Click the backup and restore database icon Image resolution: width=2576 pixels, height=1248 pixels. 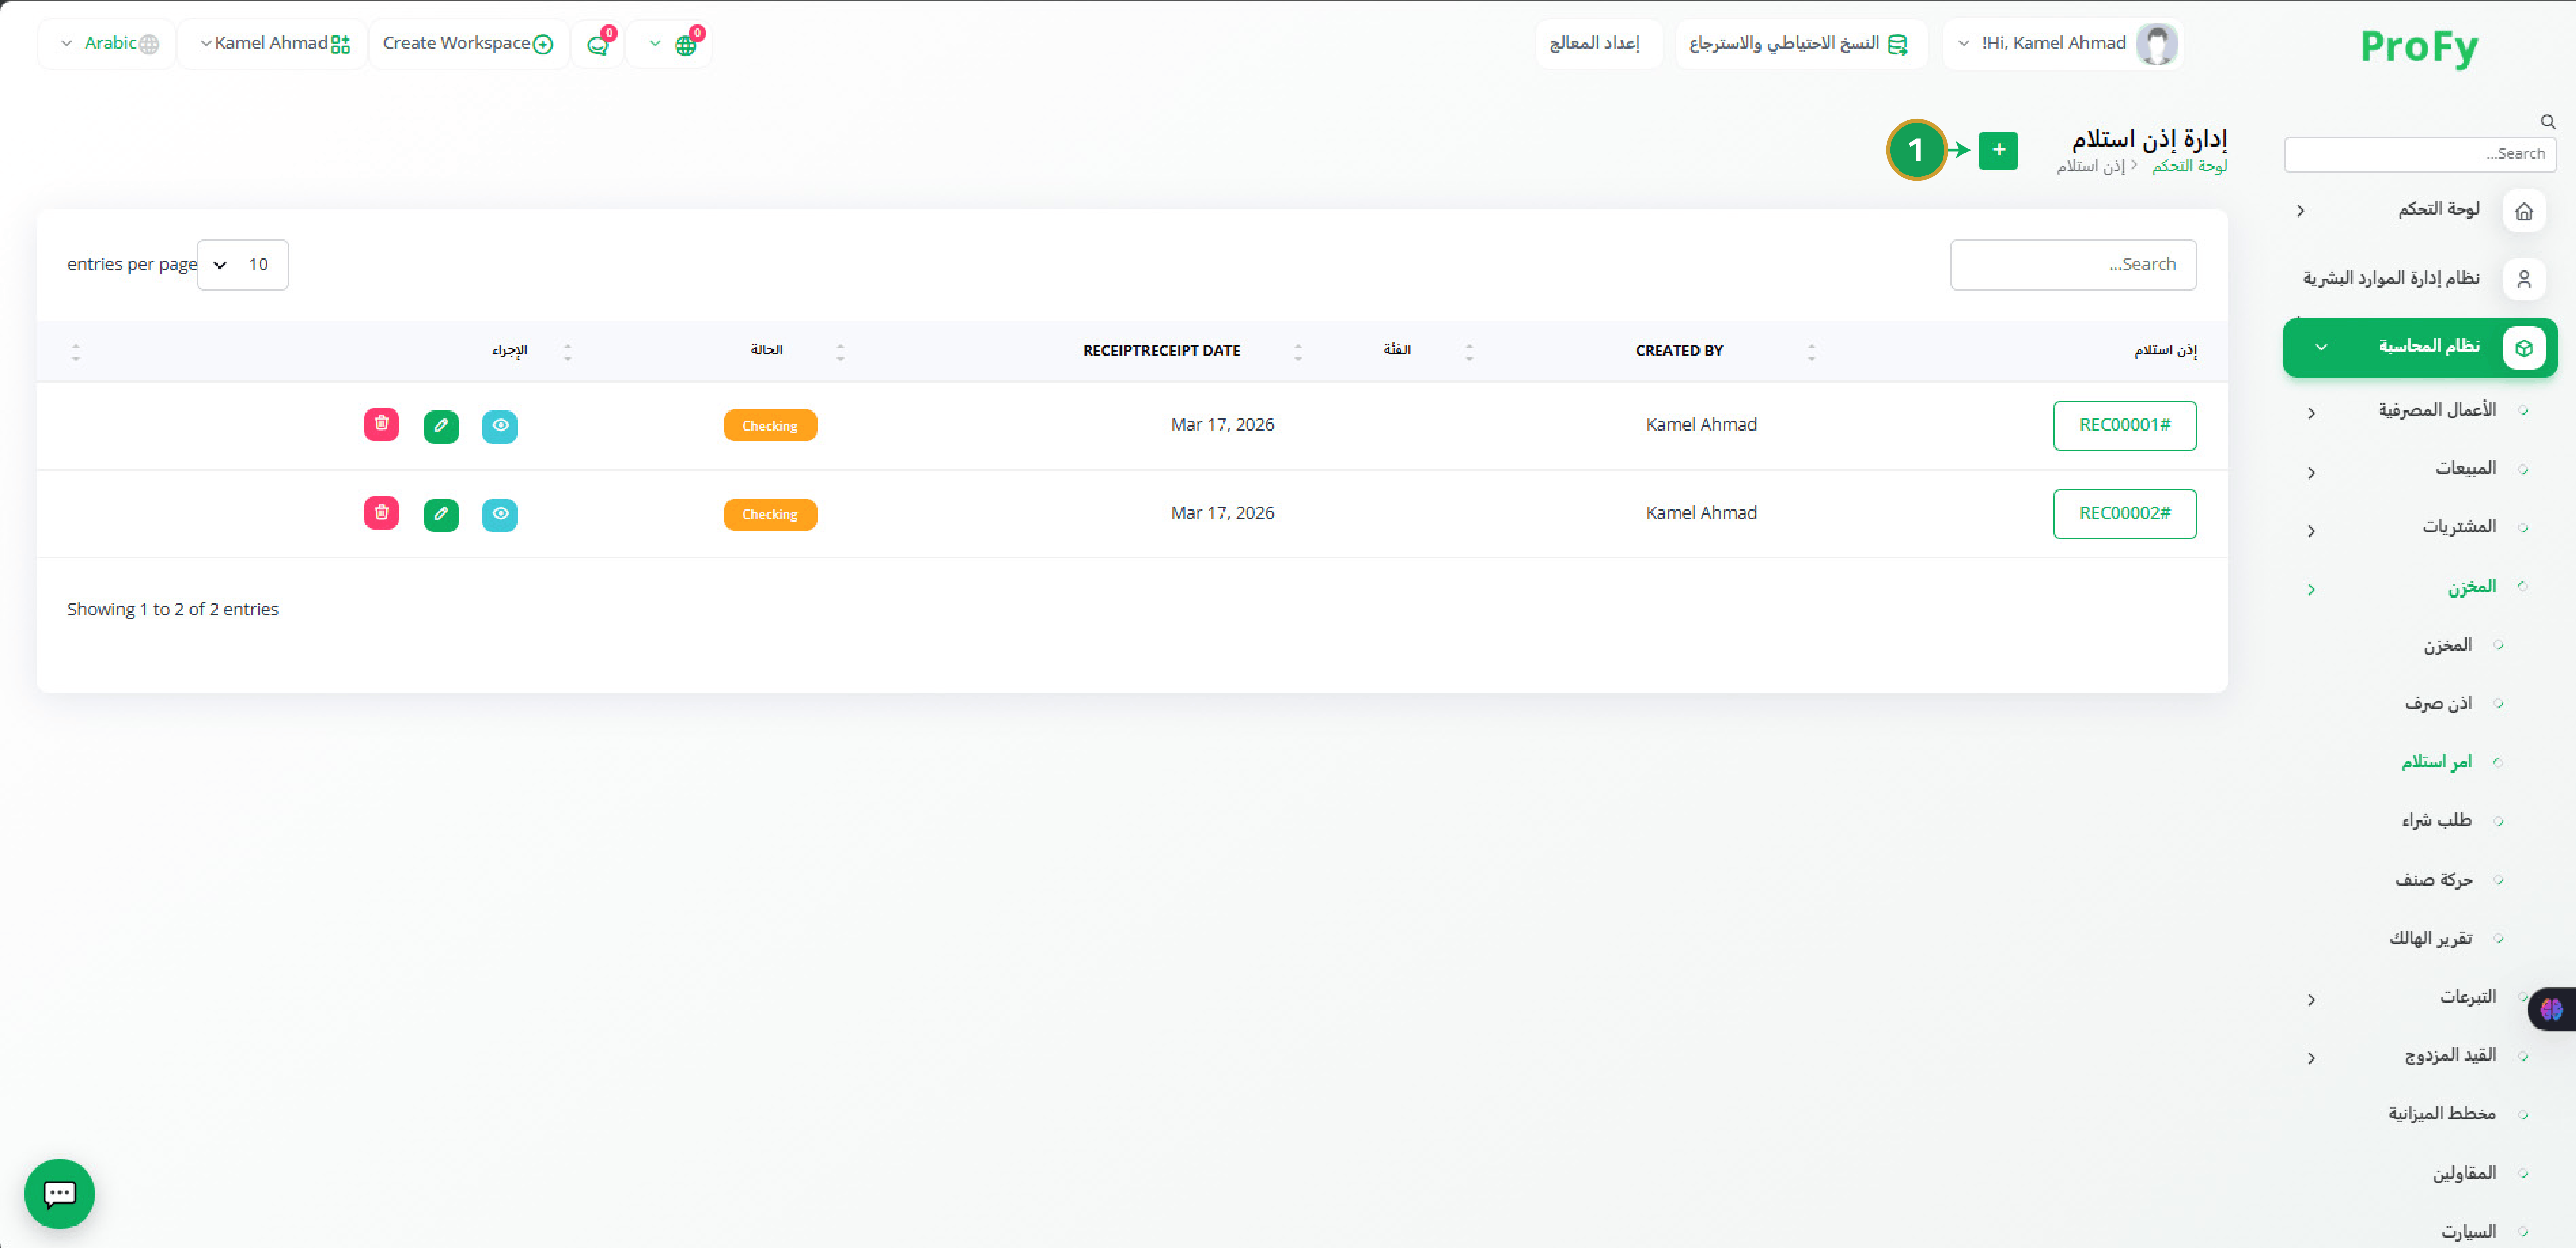[x=1897, y=44]
